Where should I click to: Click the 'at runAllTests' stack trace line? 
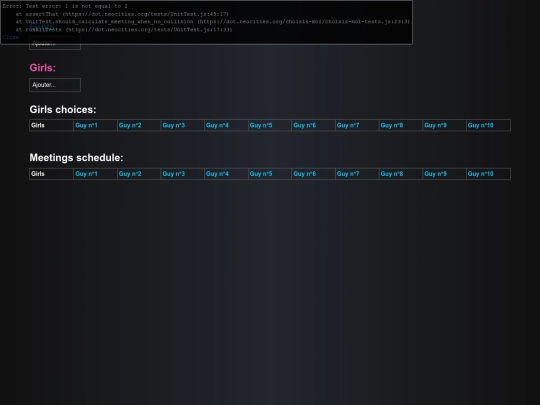coord(124,30)
